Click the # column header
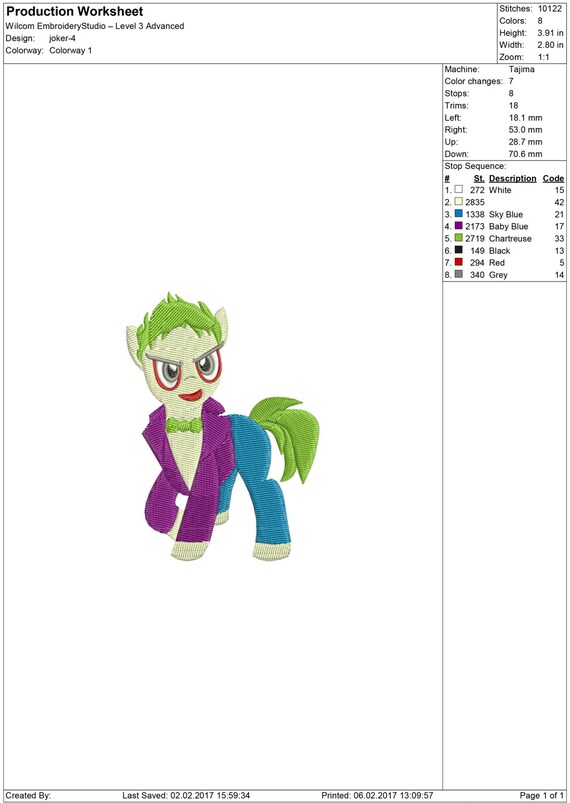Viewport: 570px width, 803px height. point(447,178)
